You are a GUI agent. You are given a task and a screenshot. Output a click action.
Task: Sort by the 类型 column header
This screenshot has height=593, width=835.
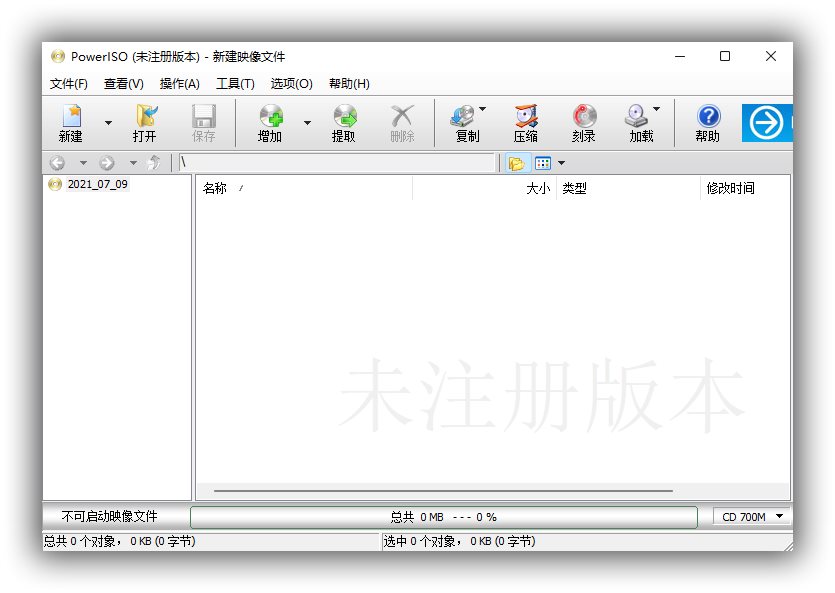click(628, 188)
